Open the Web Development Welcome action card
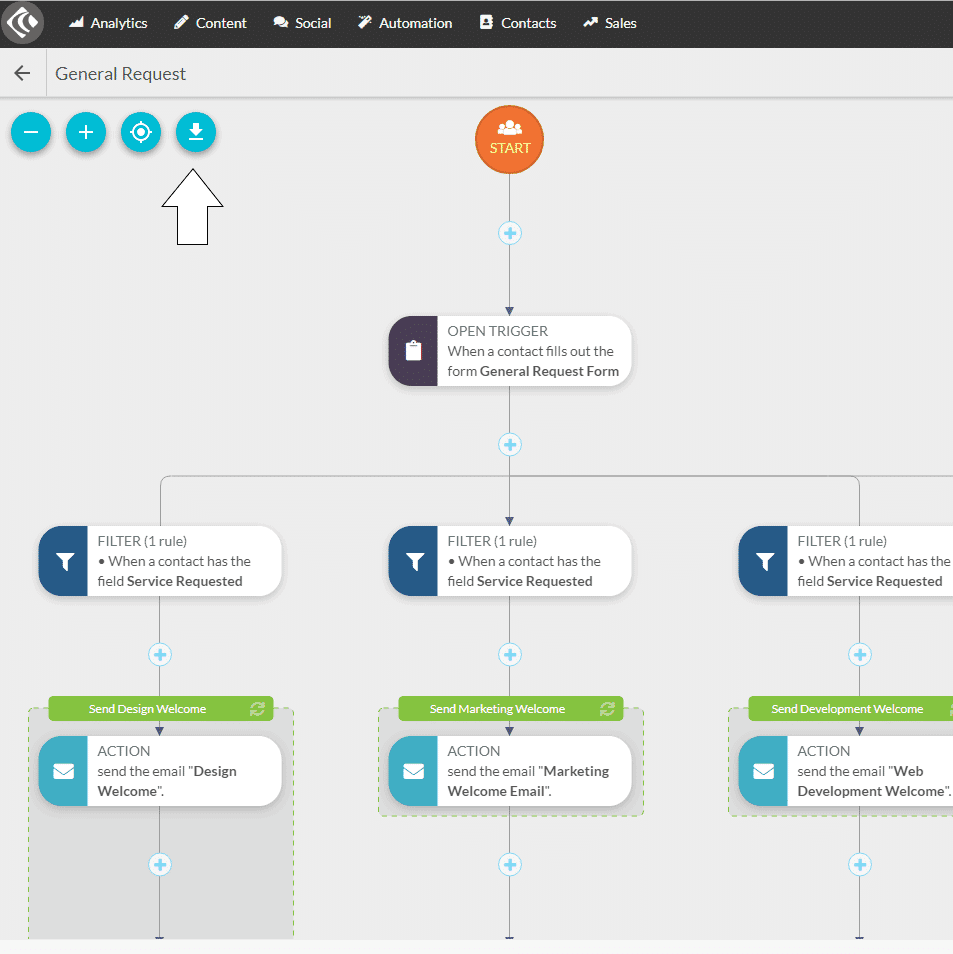 pos(846,771)
